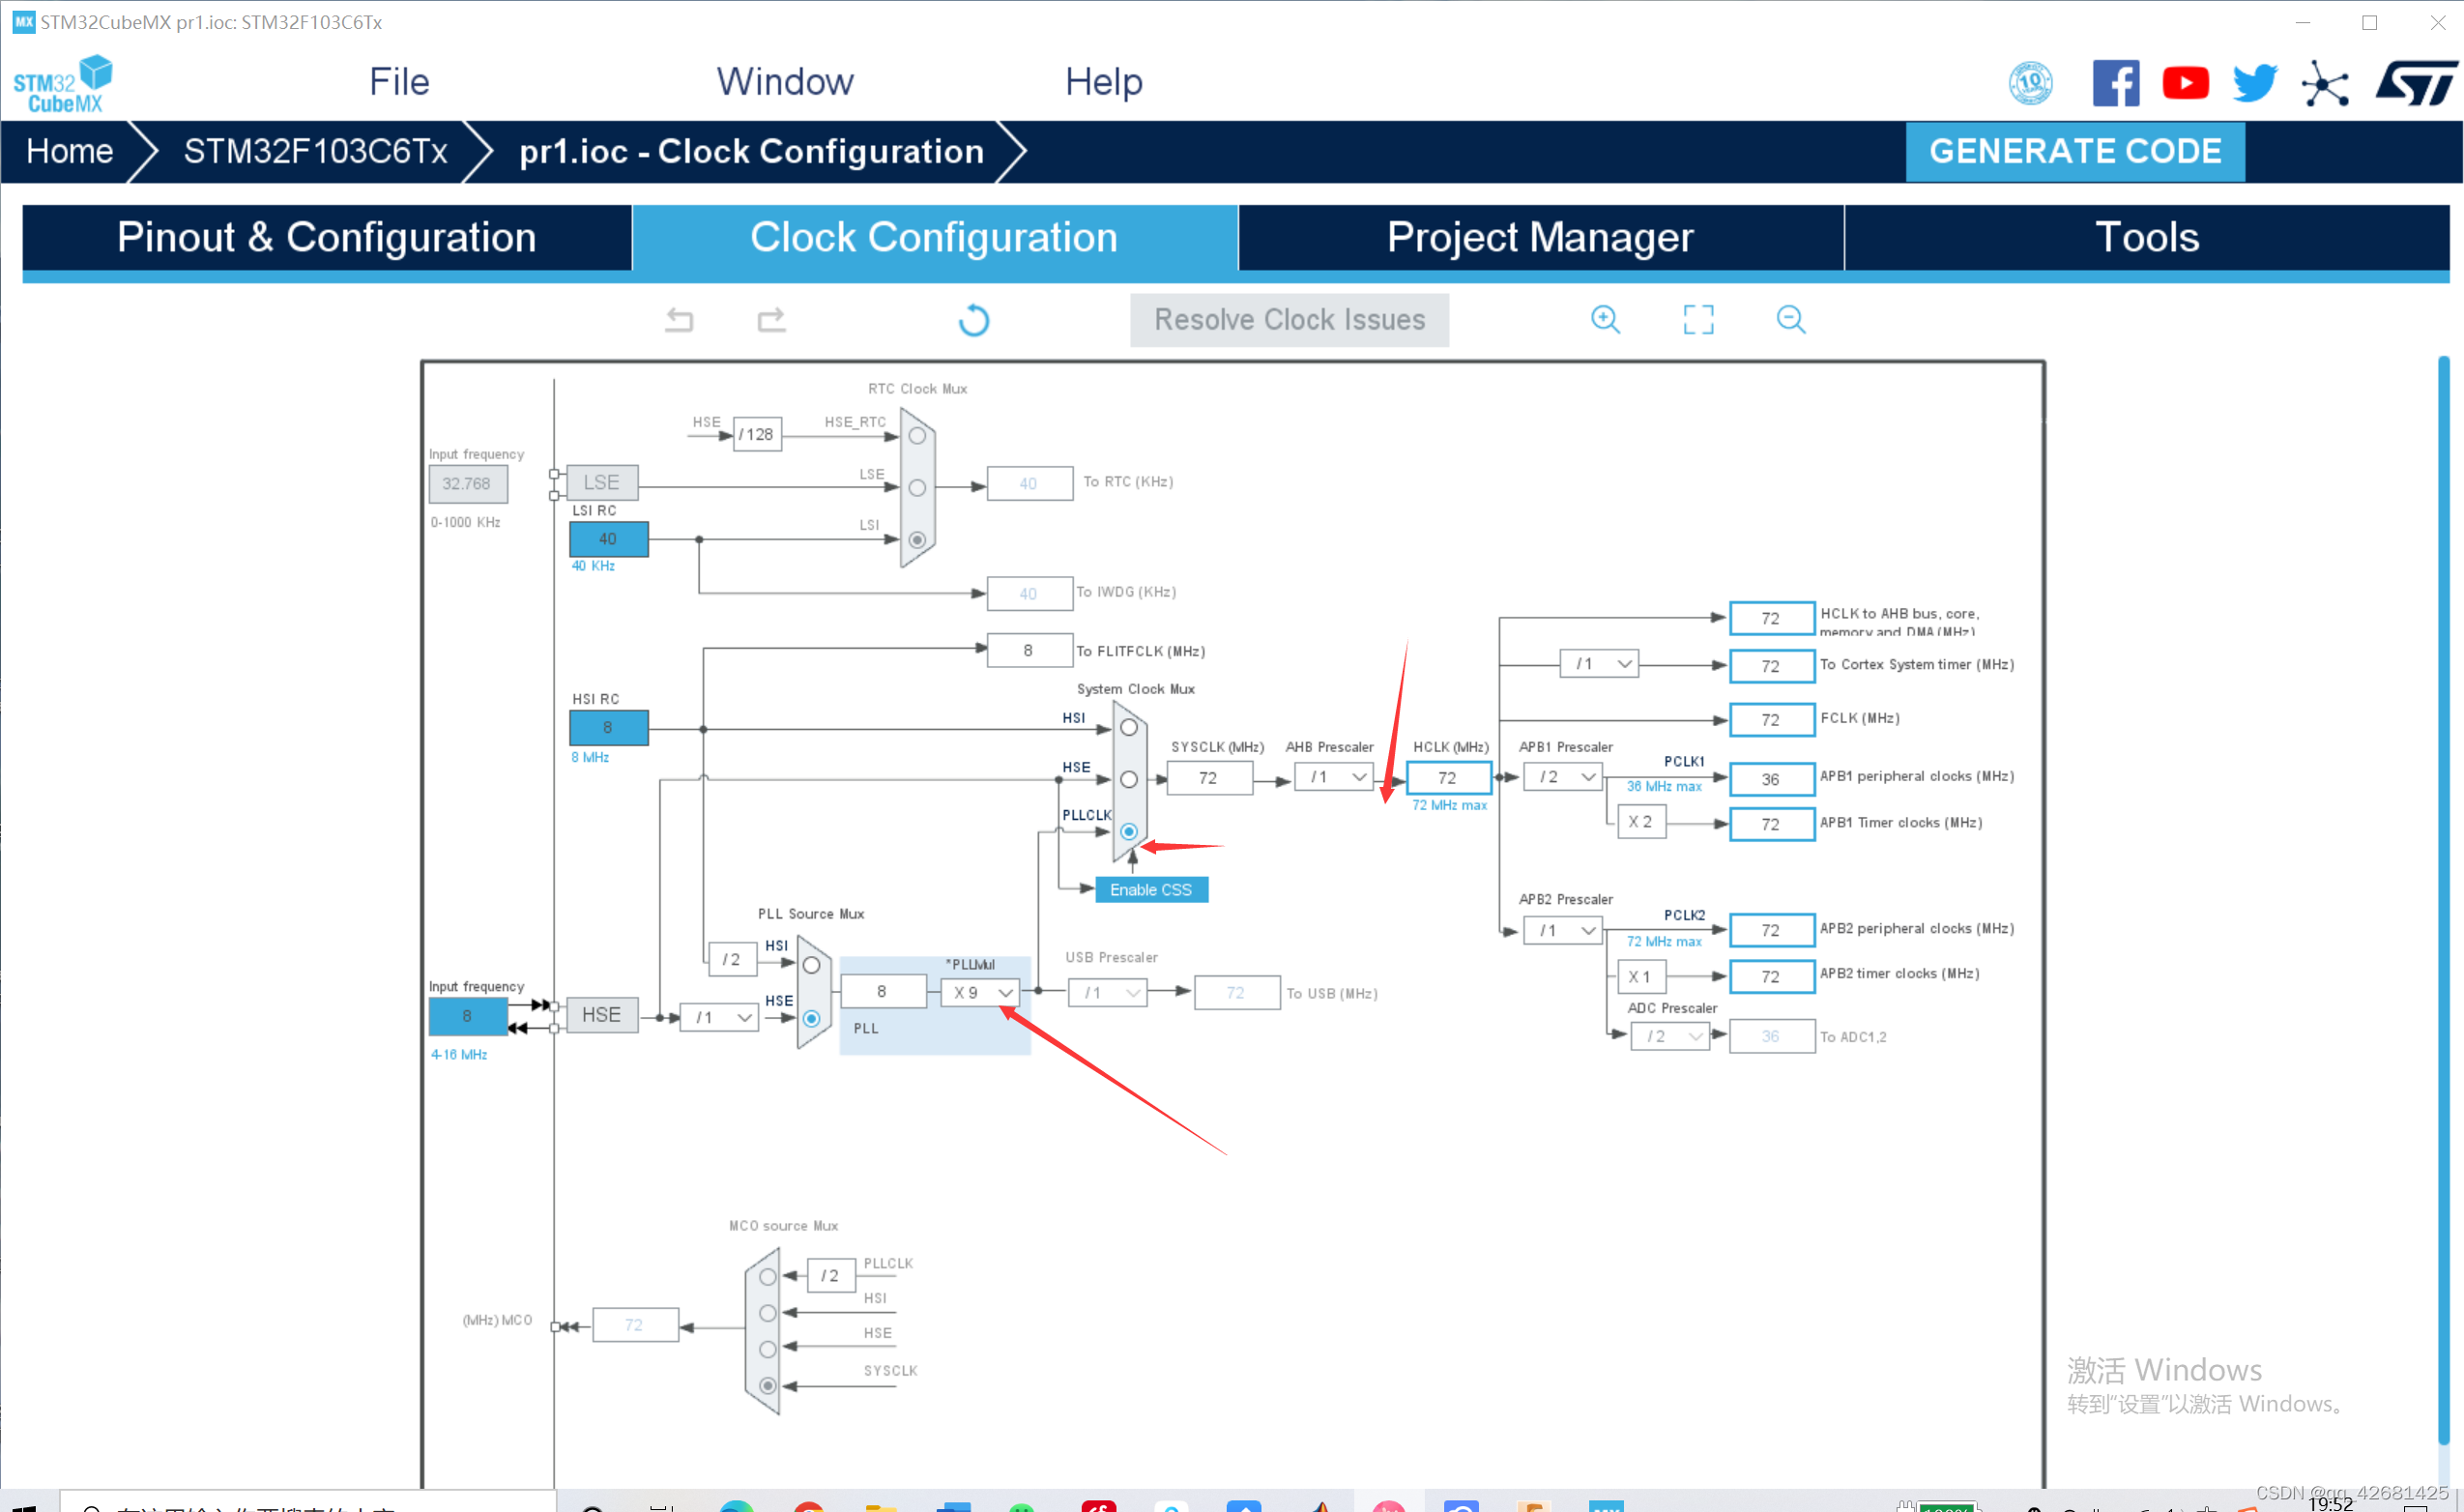Select HSI in PLL Source Mux
The width and height of the screenshot is (2464, 1512).
(812, 965)
